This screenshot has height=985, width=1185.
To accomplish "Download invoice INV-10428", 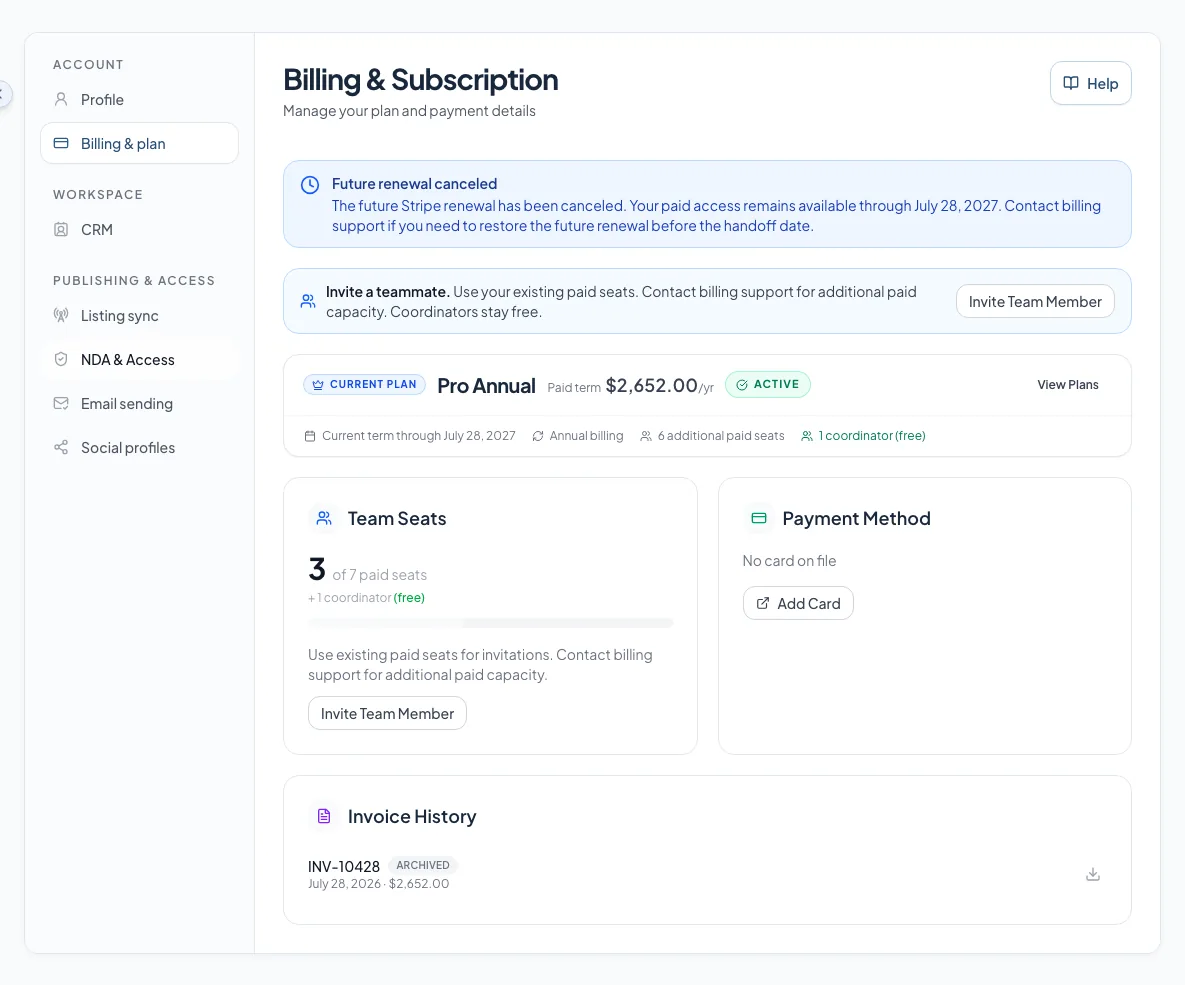I will pyautogui.click(x=1092, y=875).
